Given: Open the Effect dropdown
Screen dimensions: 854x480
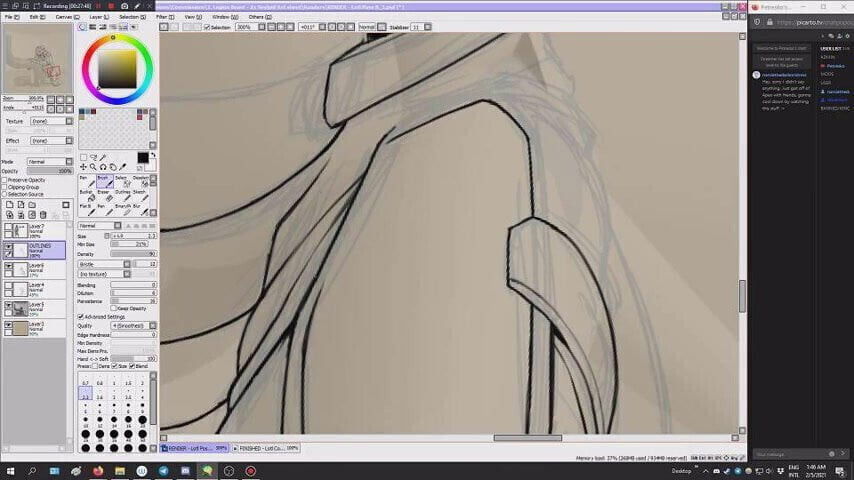Looking at the screenshot, I should (51, 141).
